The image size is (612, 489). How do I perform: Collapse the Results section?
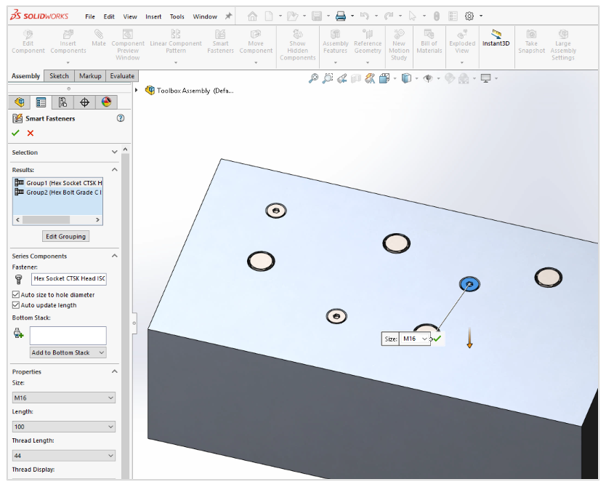click(x=114, y=169)
